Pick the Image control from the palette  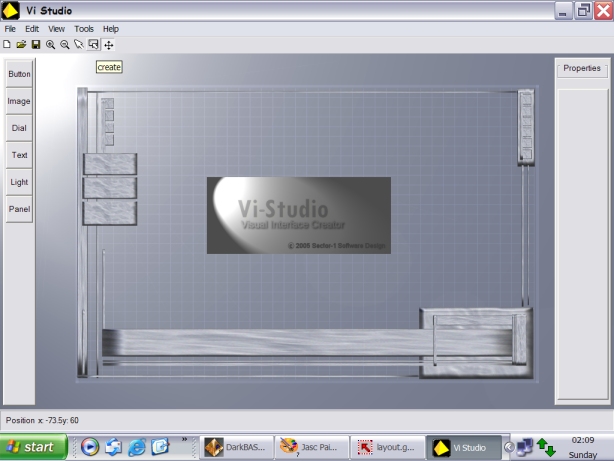[19, 101]
